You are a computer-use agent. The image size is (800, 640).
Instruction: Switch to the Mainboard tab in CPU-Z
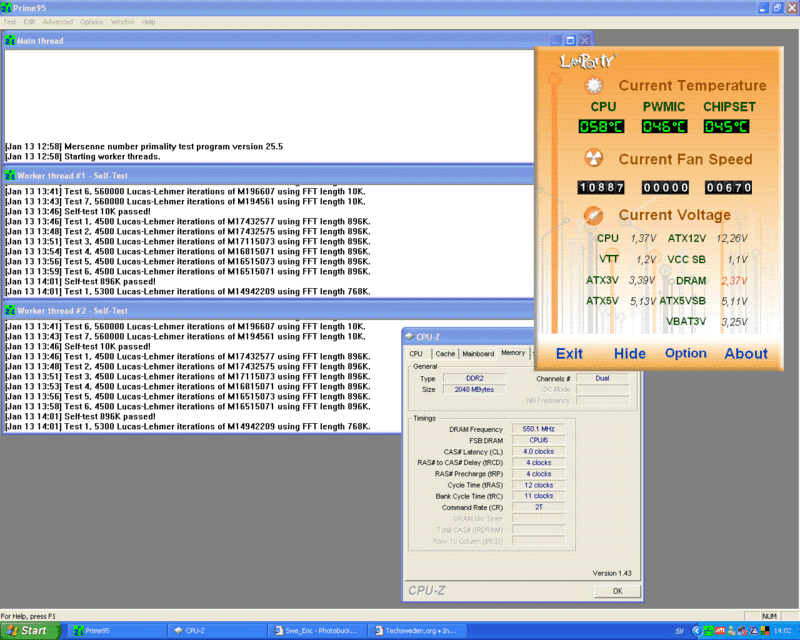coord(478,354)
